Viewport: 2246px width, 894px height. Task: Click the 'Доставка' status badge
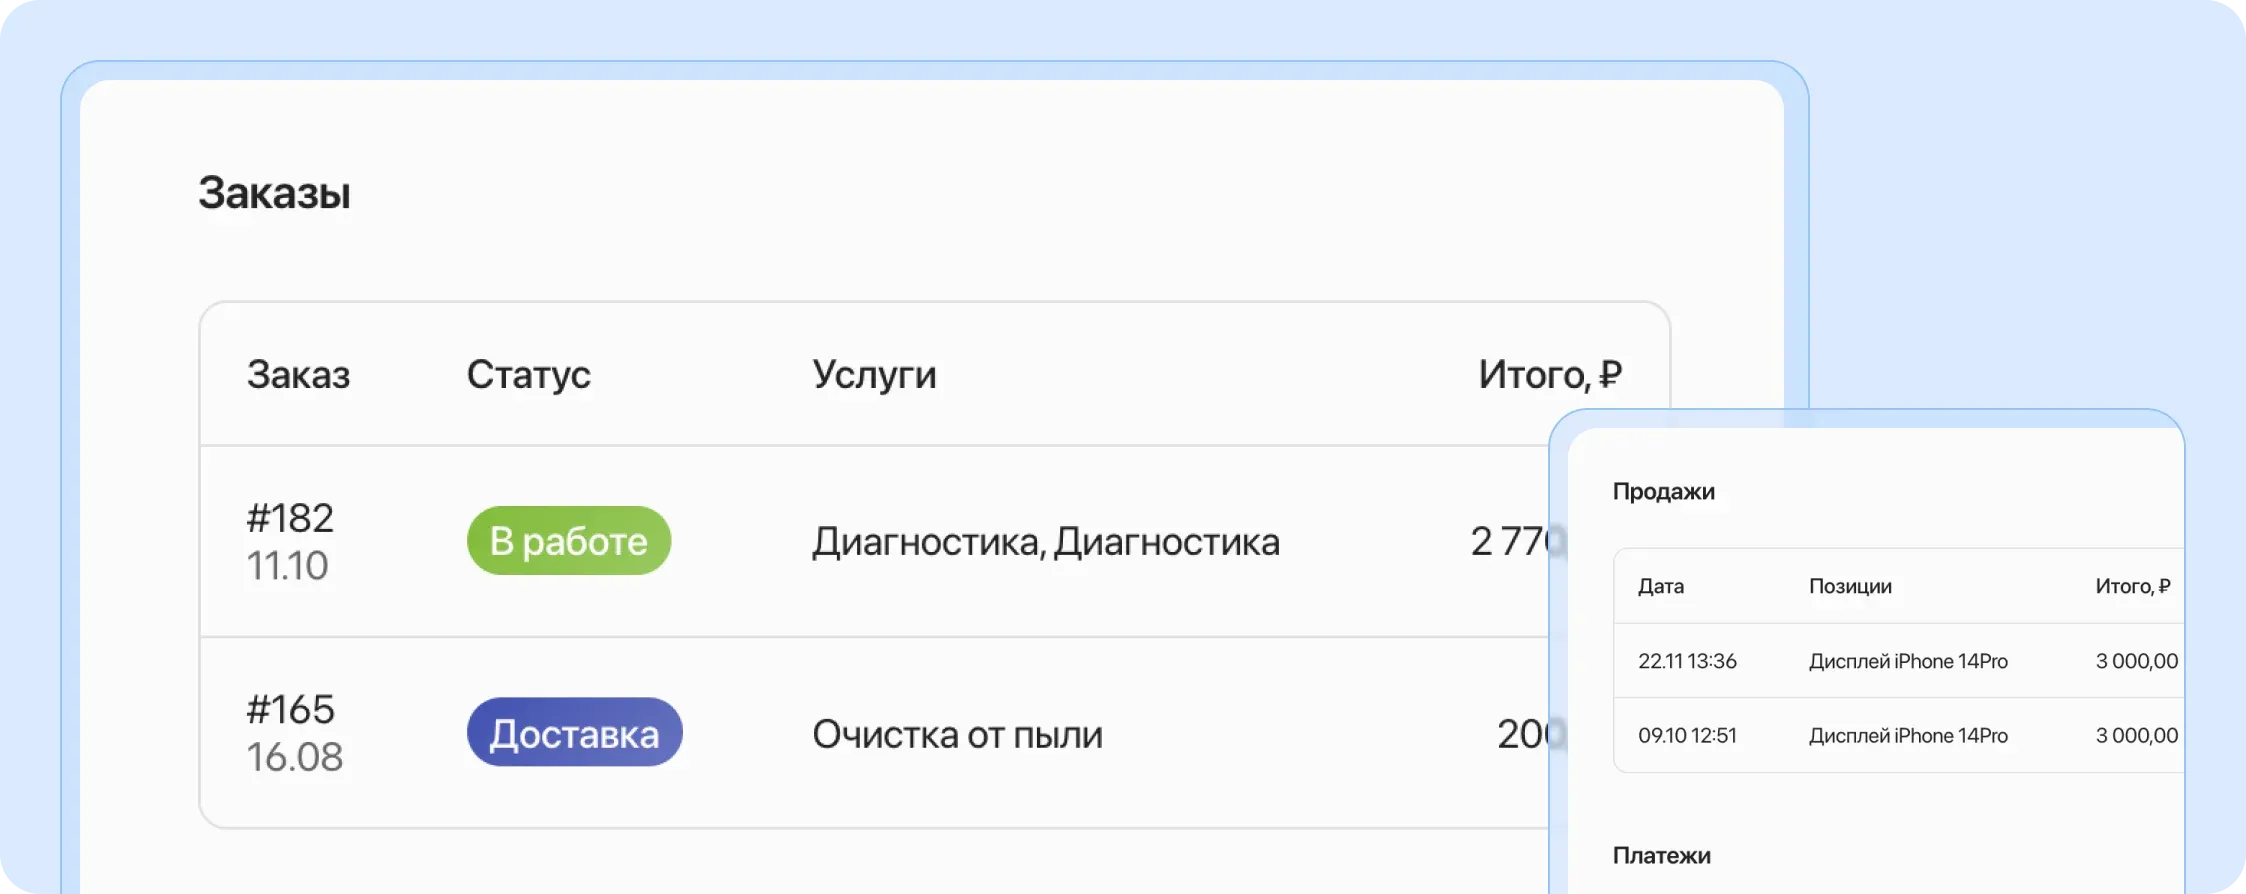click(574, 733)
